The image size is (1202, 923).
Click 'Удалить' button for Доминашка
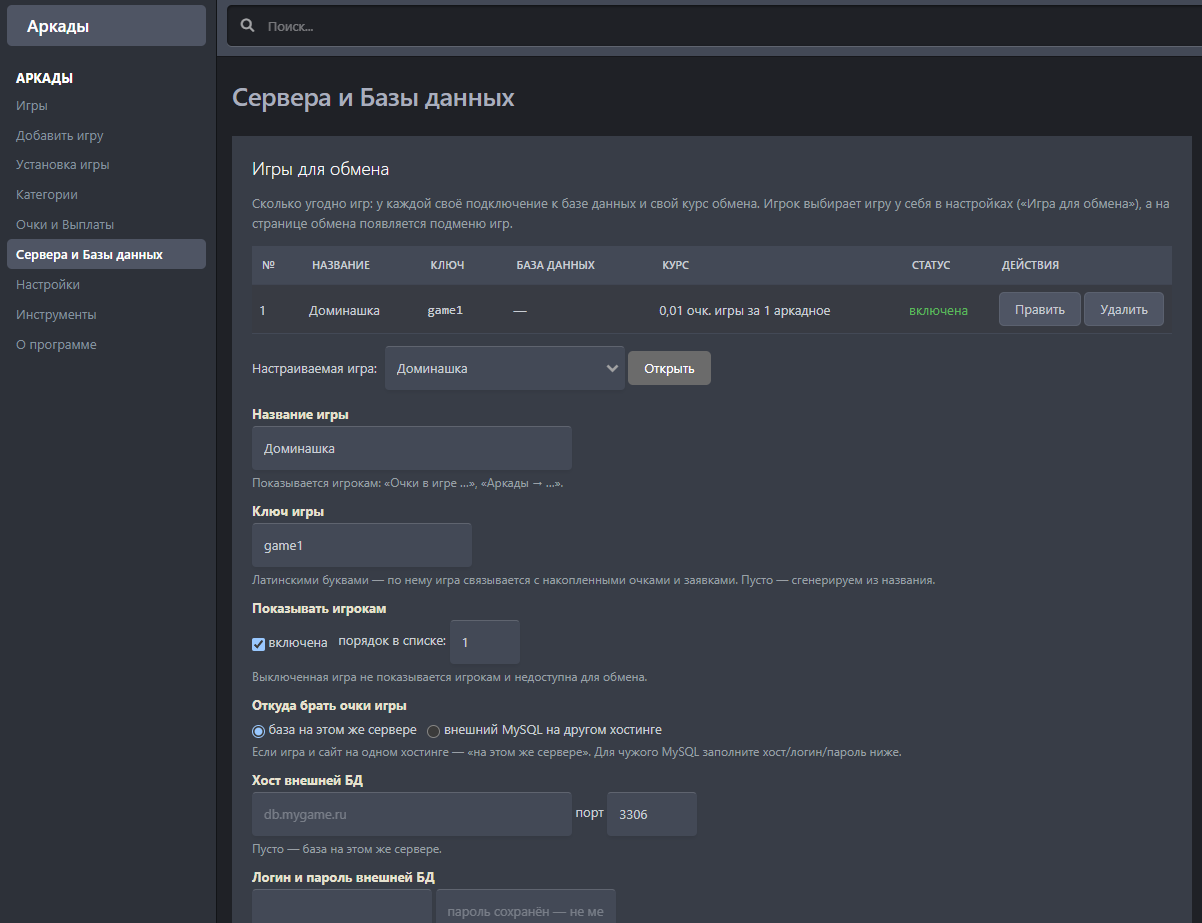coord(1123,310)
